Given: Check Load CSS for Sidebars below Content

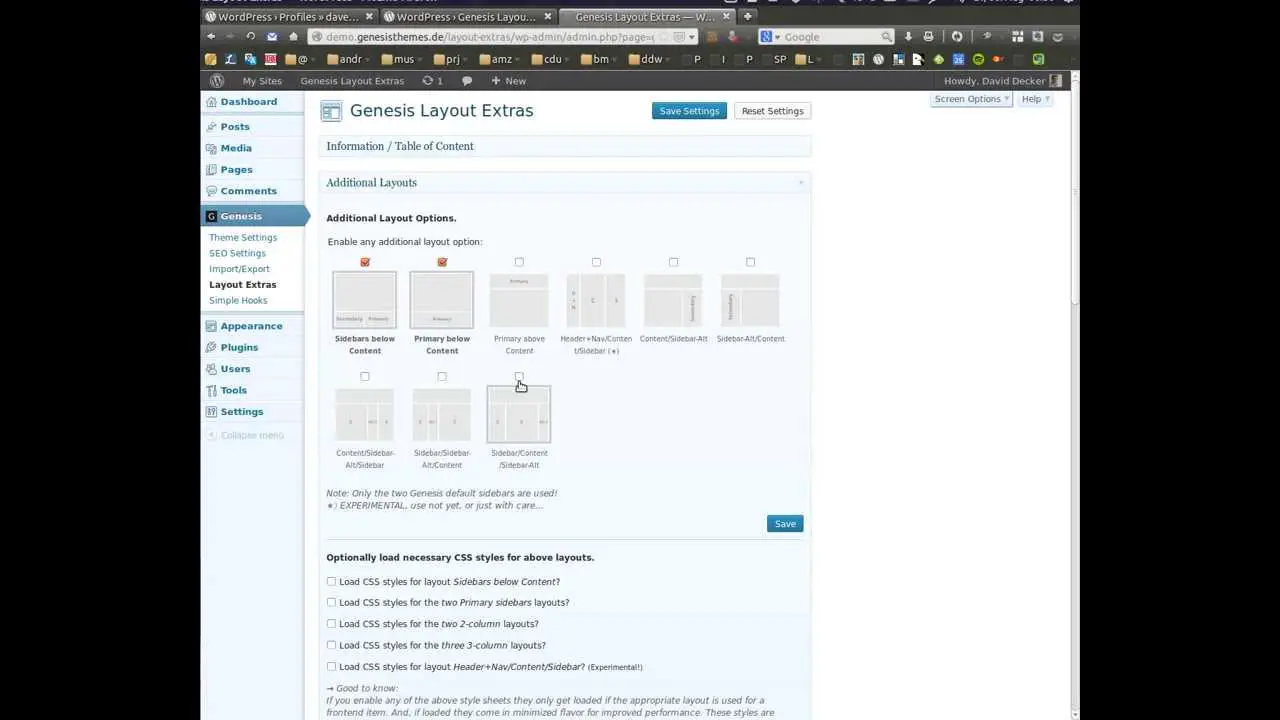Looking at the screenshot, I should point(331,581).
